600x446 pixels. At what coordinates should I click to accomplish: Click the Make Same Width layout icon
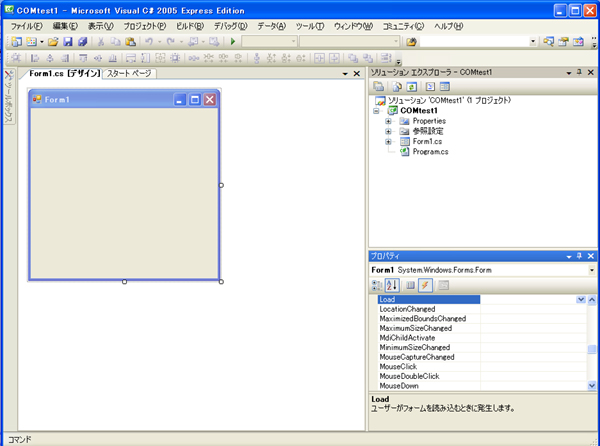click(131, 58)
